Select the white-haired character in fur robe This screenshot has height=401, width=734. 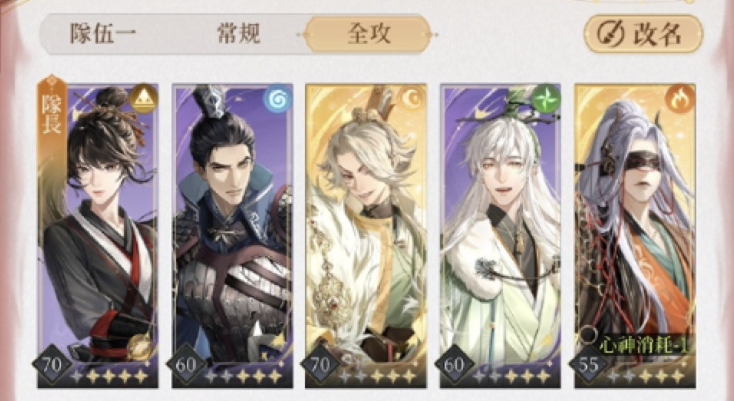coord(500,236)
